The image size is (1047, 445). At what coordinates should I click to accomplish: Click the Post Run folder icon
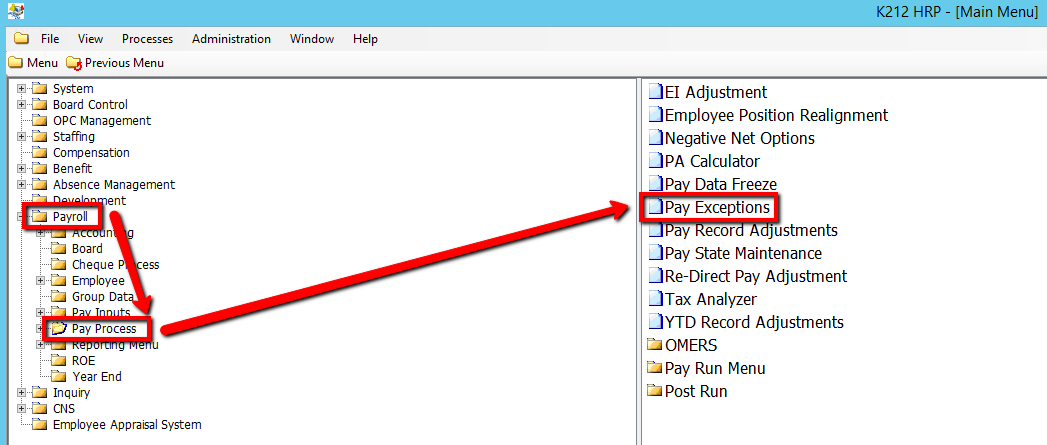point(655,391)
